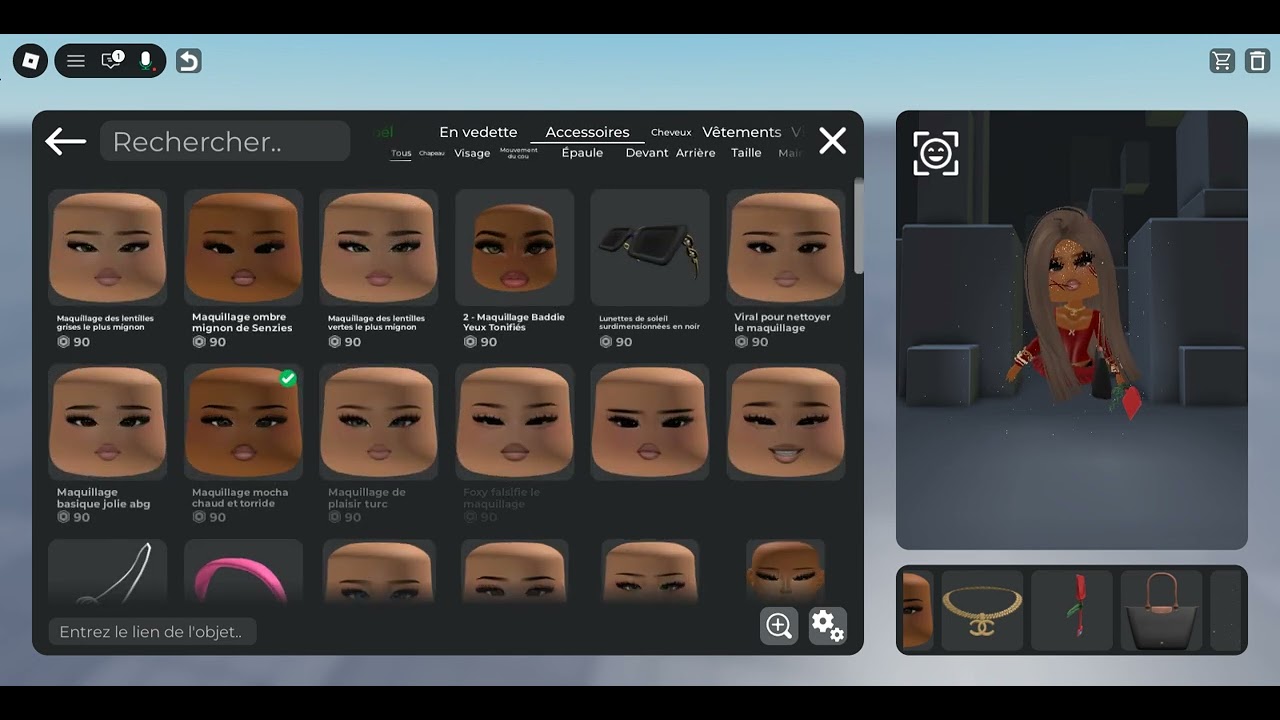Screen dimensions: 1280x720
Task: Select the Taille subcategory
Action: [x=746, y=153]
